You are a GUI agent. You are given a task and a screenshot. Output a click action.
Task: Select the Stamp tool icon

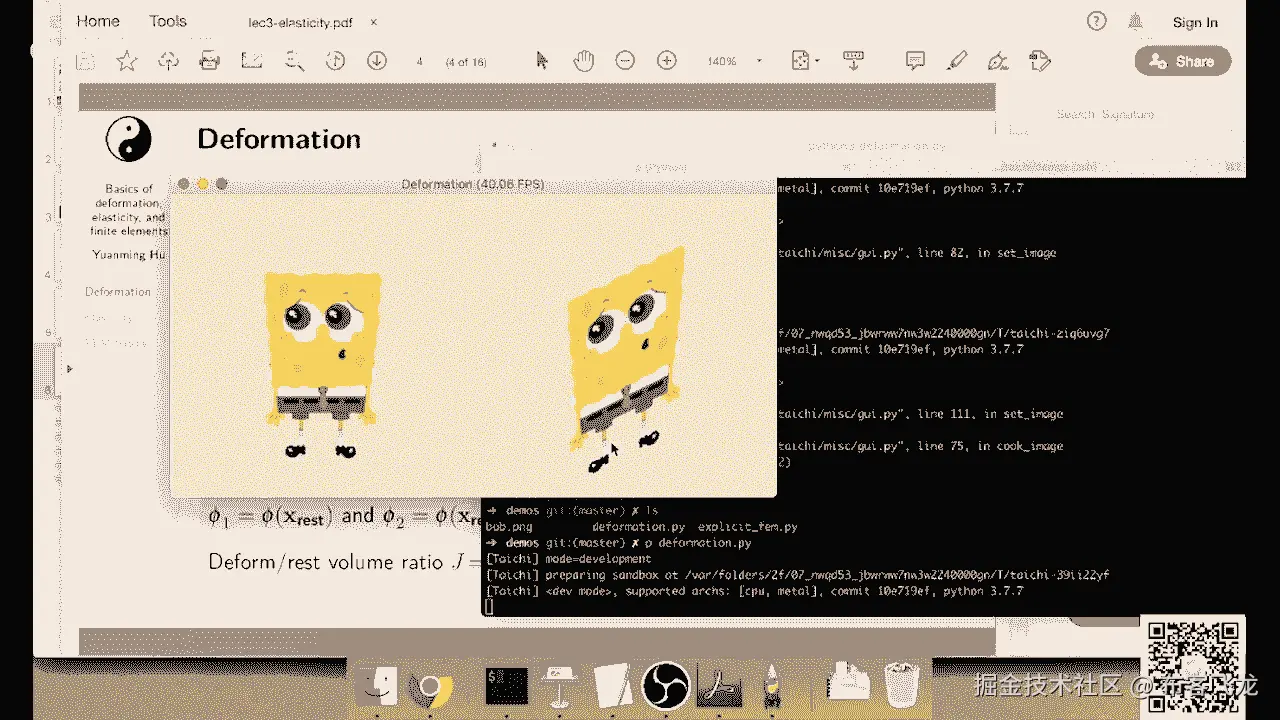click(1040, 61)
